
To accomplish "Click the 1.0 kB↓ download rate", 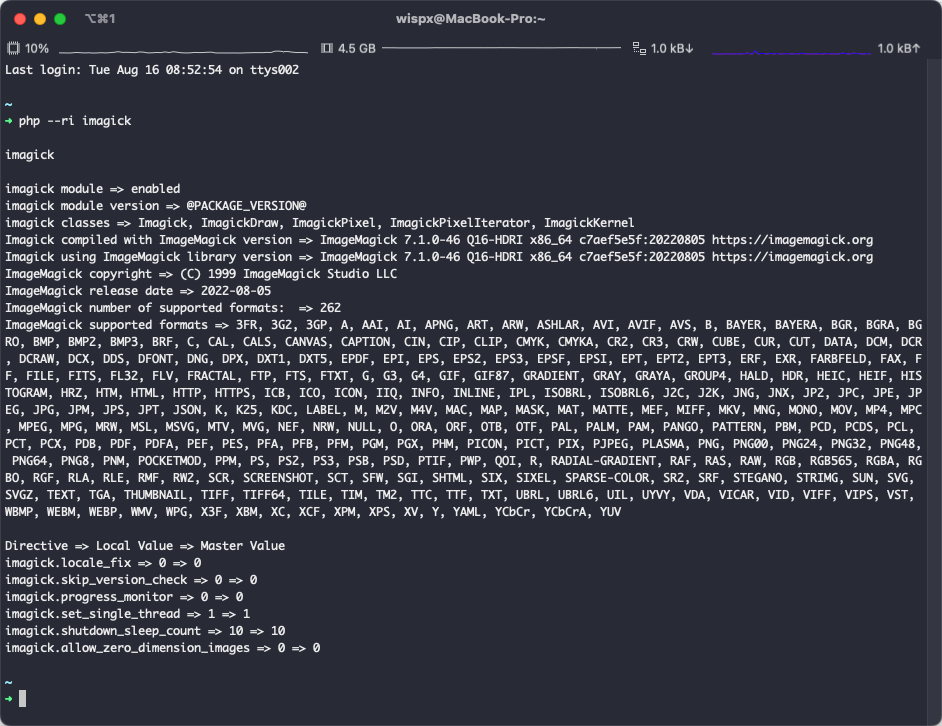I will coord(672,48).
